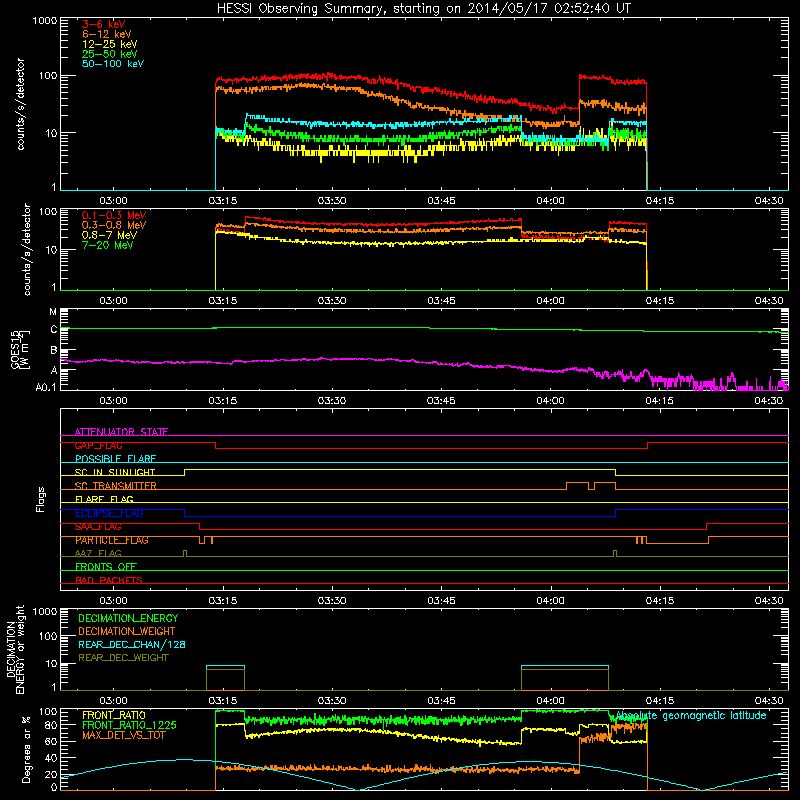Click the yellow 12-25 keV legend label
800x800 pixels.
tap(110, 44)
